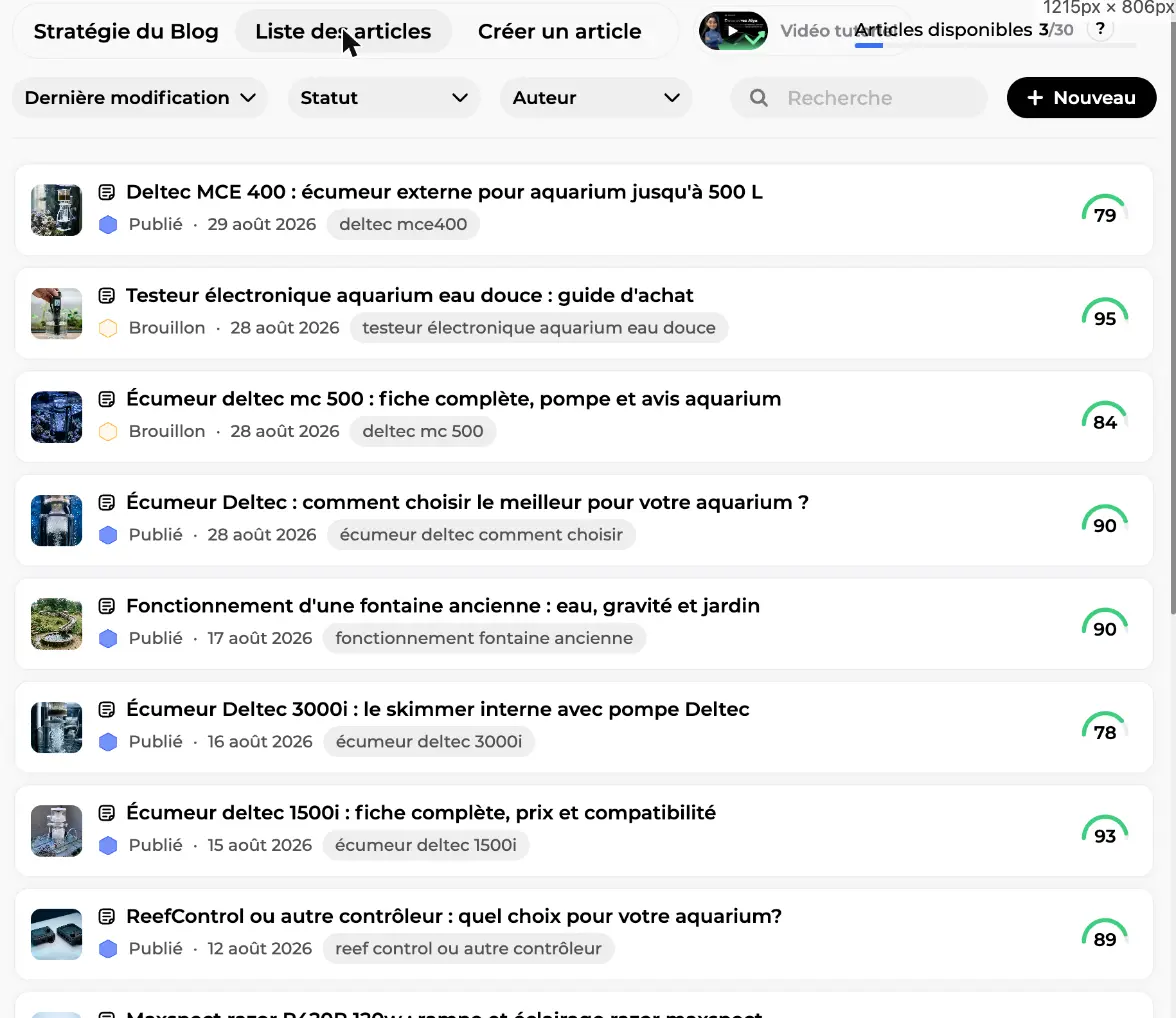The width and height of the screenshot is (1176, 1018).
Task: View the score 78 gauge
Action: click(1105, 728)
